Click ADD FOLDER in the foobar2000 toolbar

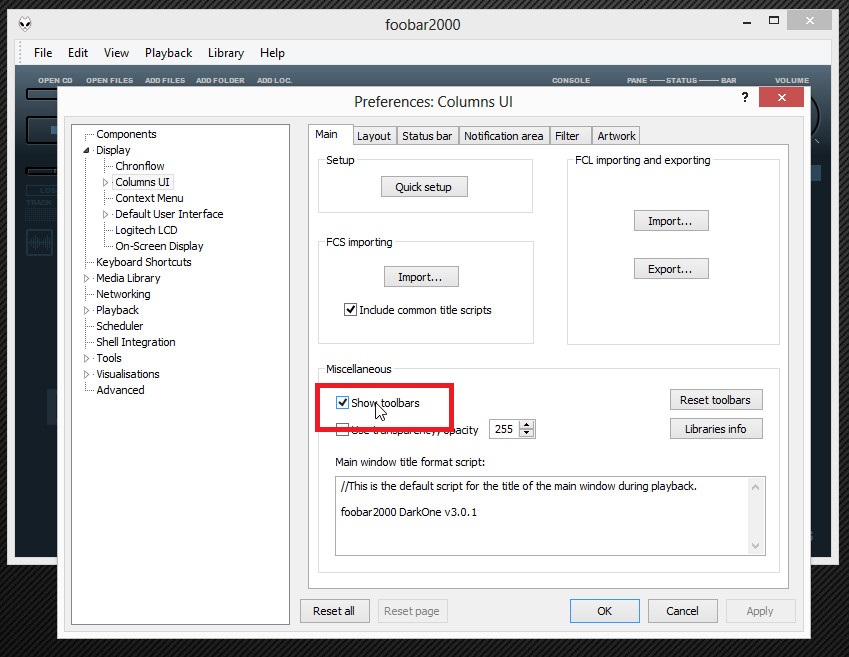220,80
